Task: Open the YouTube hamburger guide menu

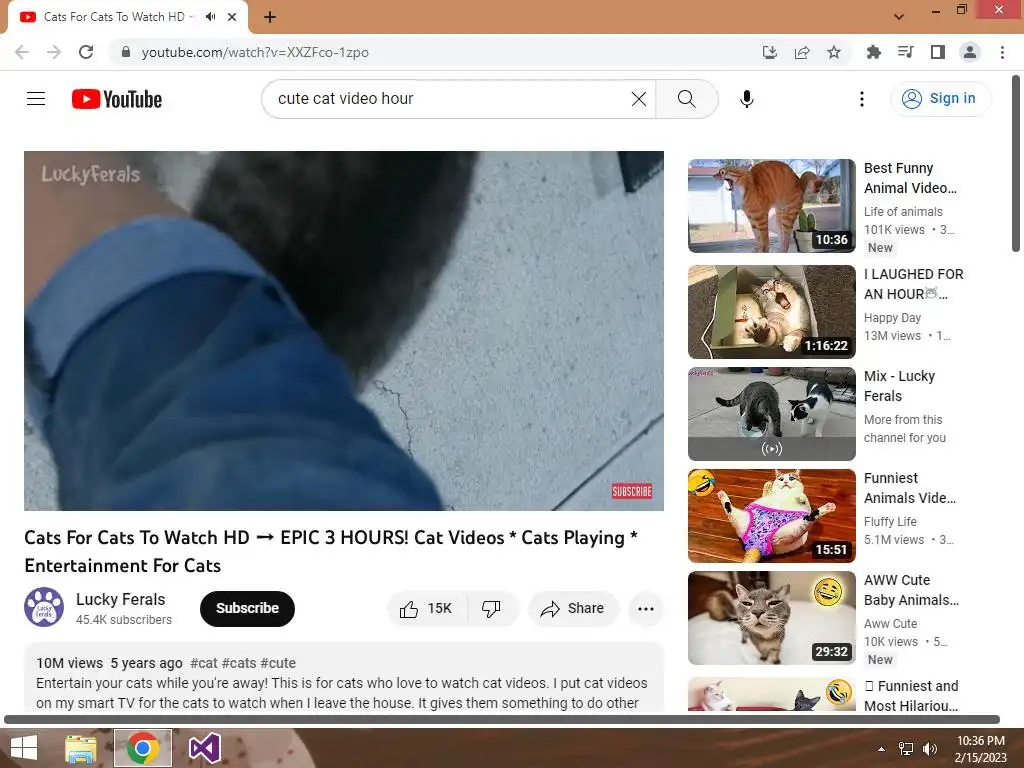Action: (x=36, y=99)
